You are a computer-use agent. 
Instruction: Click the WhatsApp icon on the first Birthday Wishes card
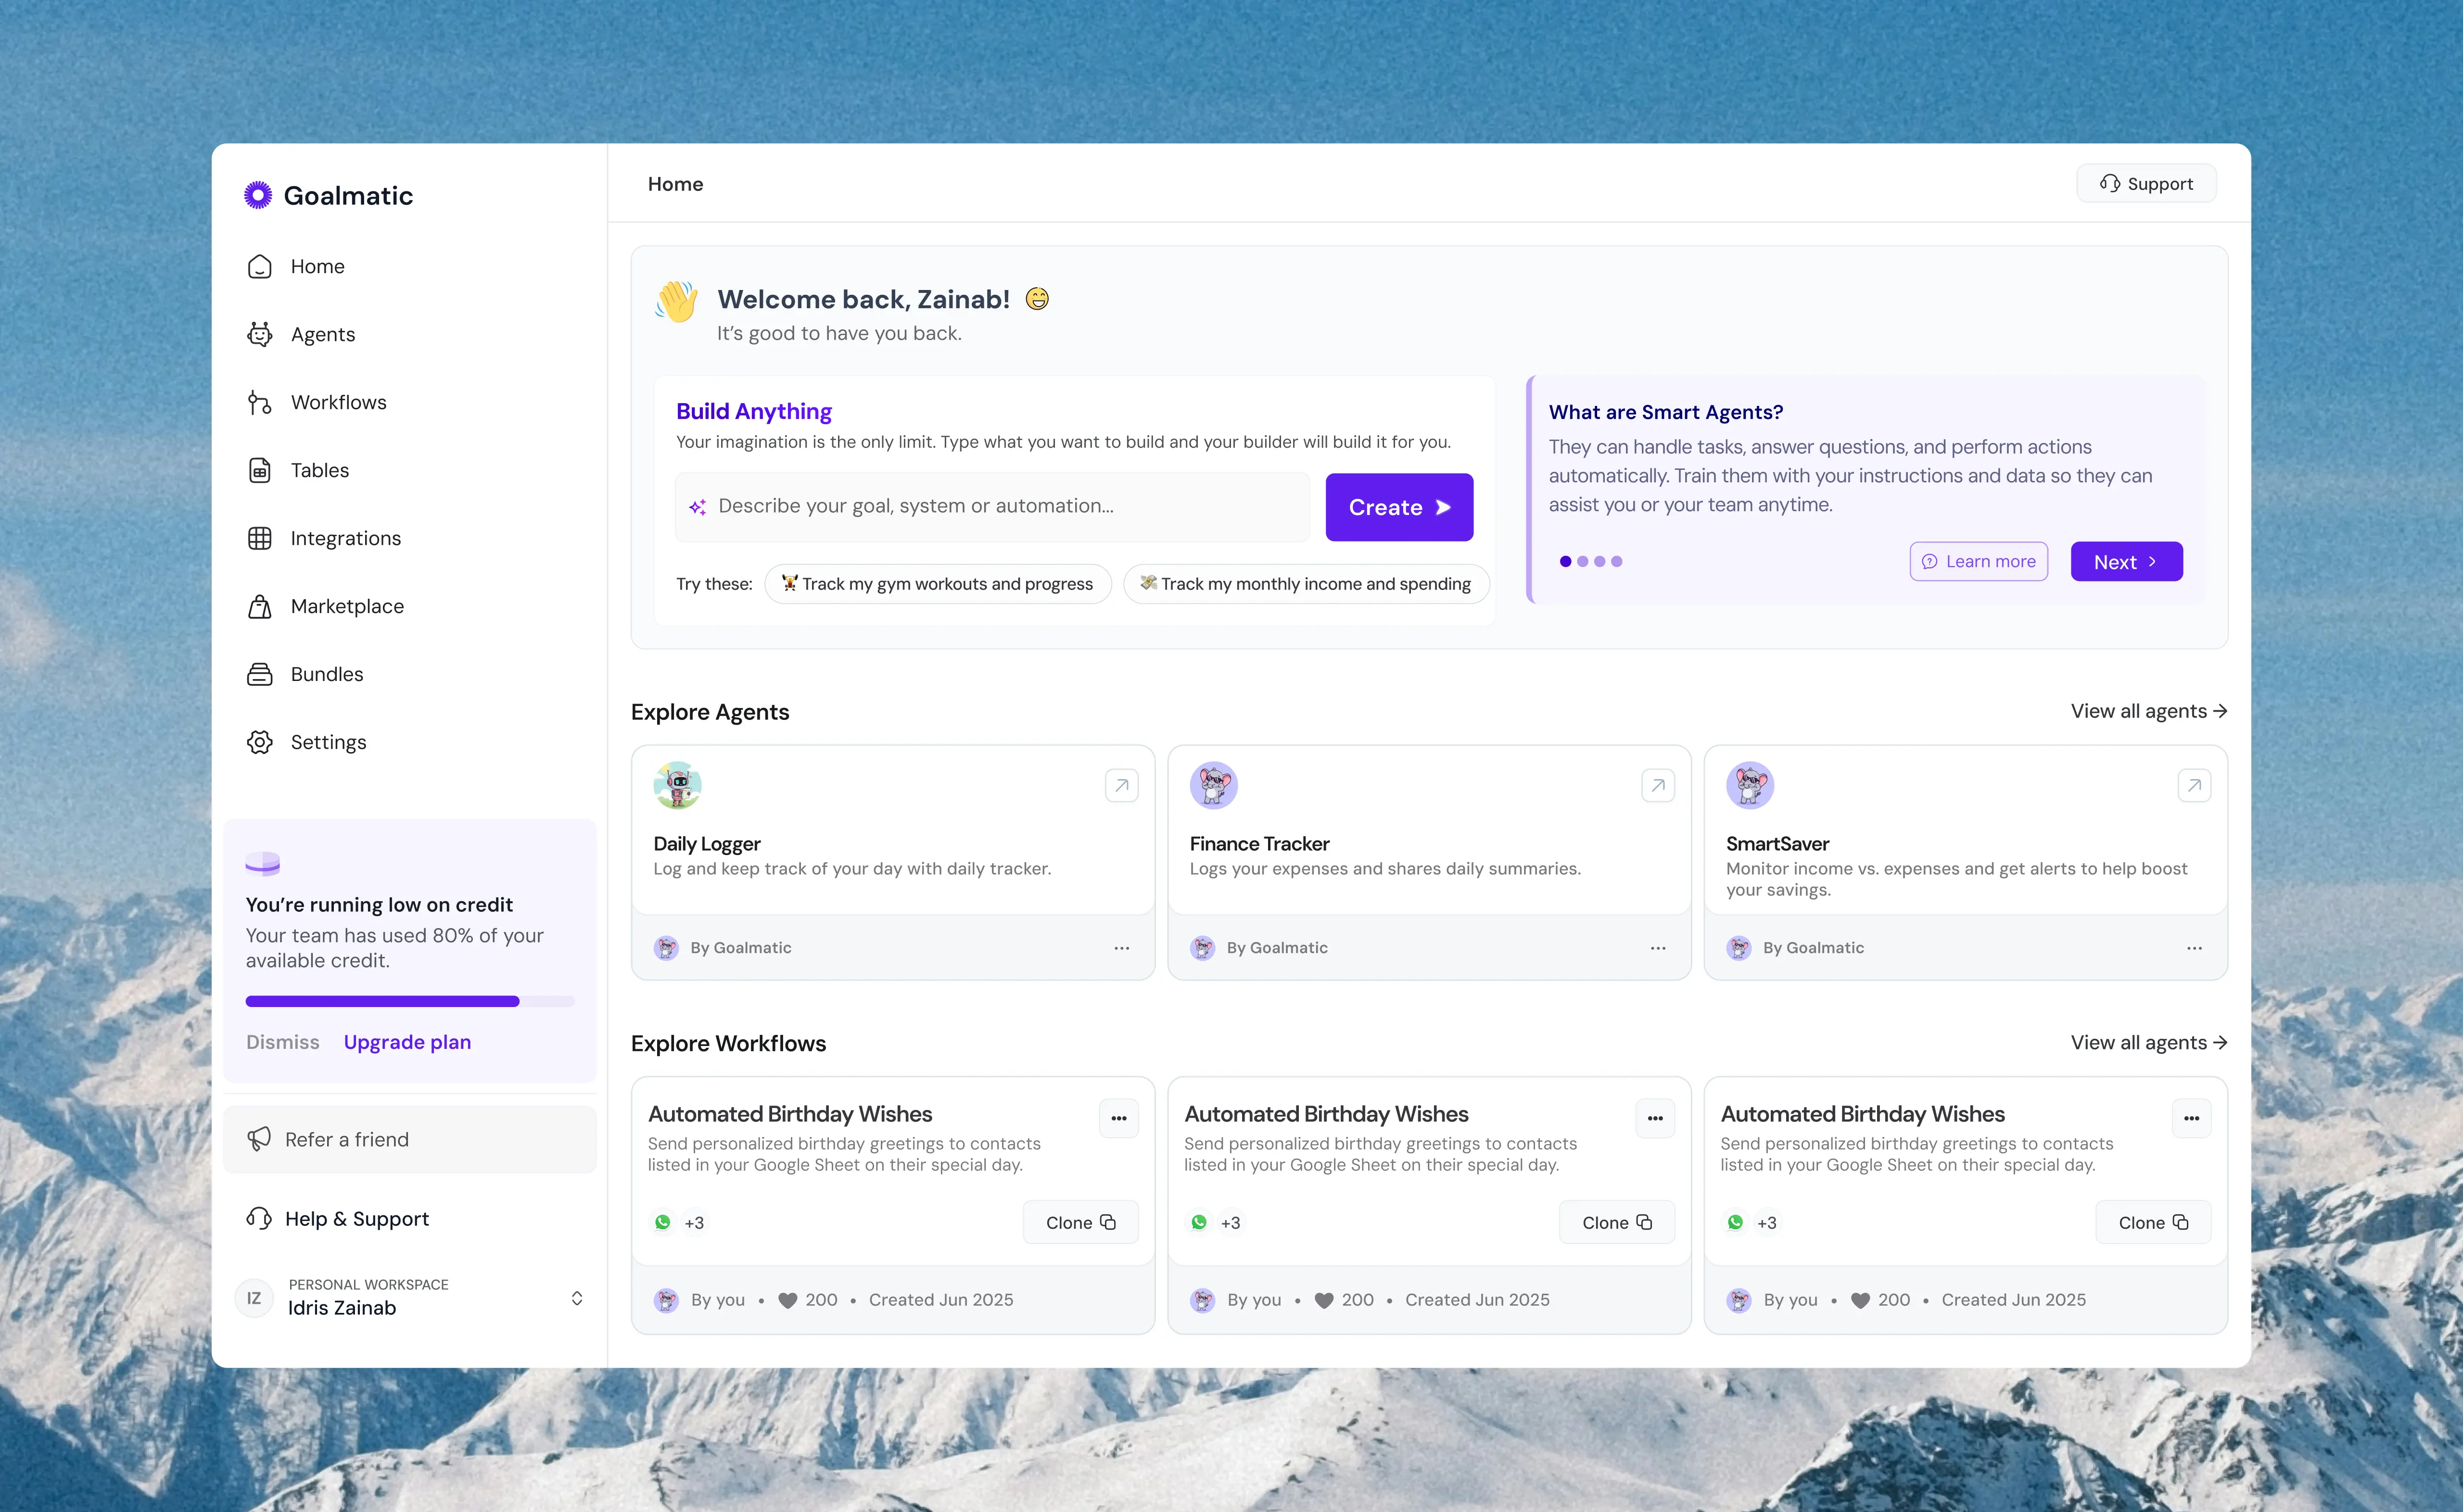[x=663, y=1222]
